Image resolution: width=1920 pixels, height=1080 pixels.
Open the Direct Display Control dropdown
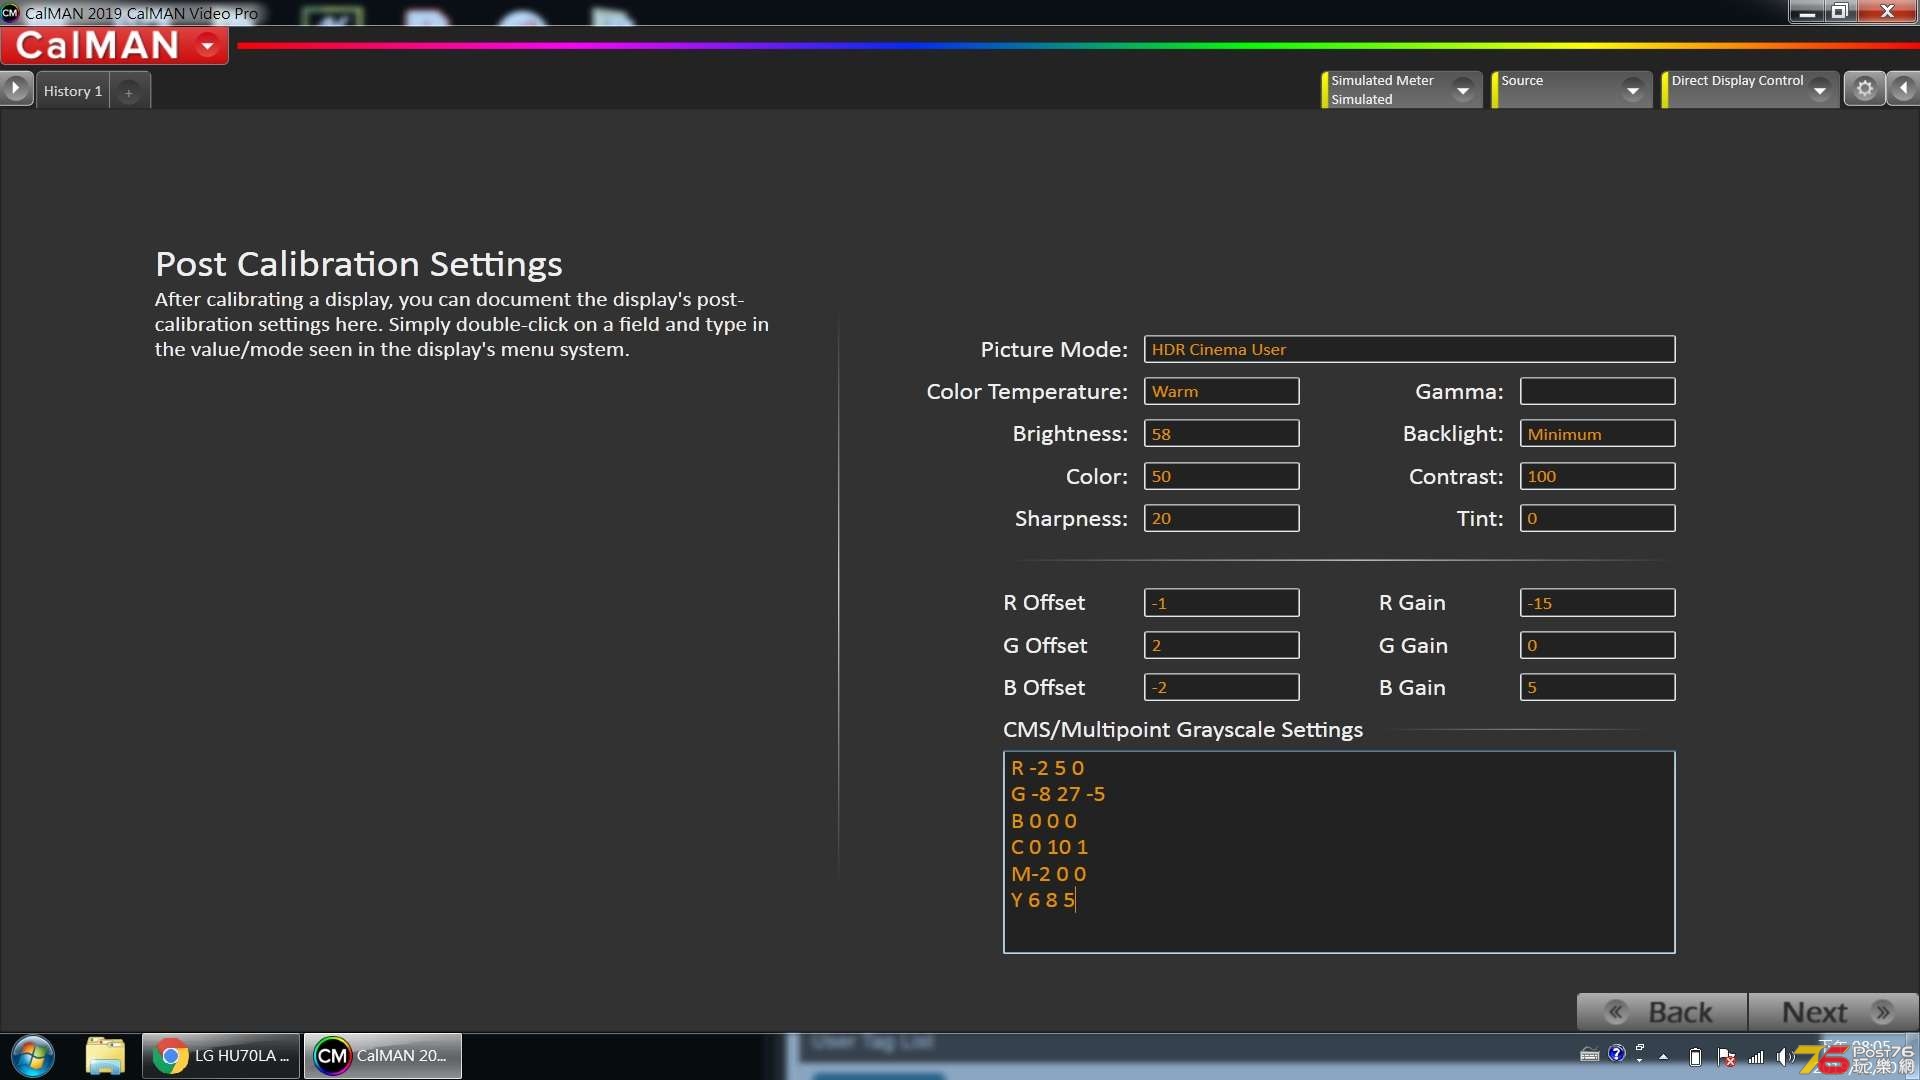pos(1824,88)
